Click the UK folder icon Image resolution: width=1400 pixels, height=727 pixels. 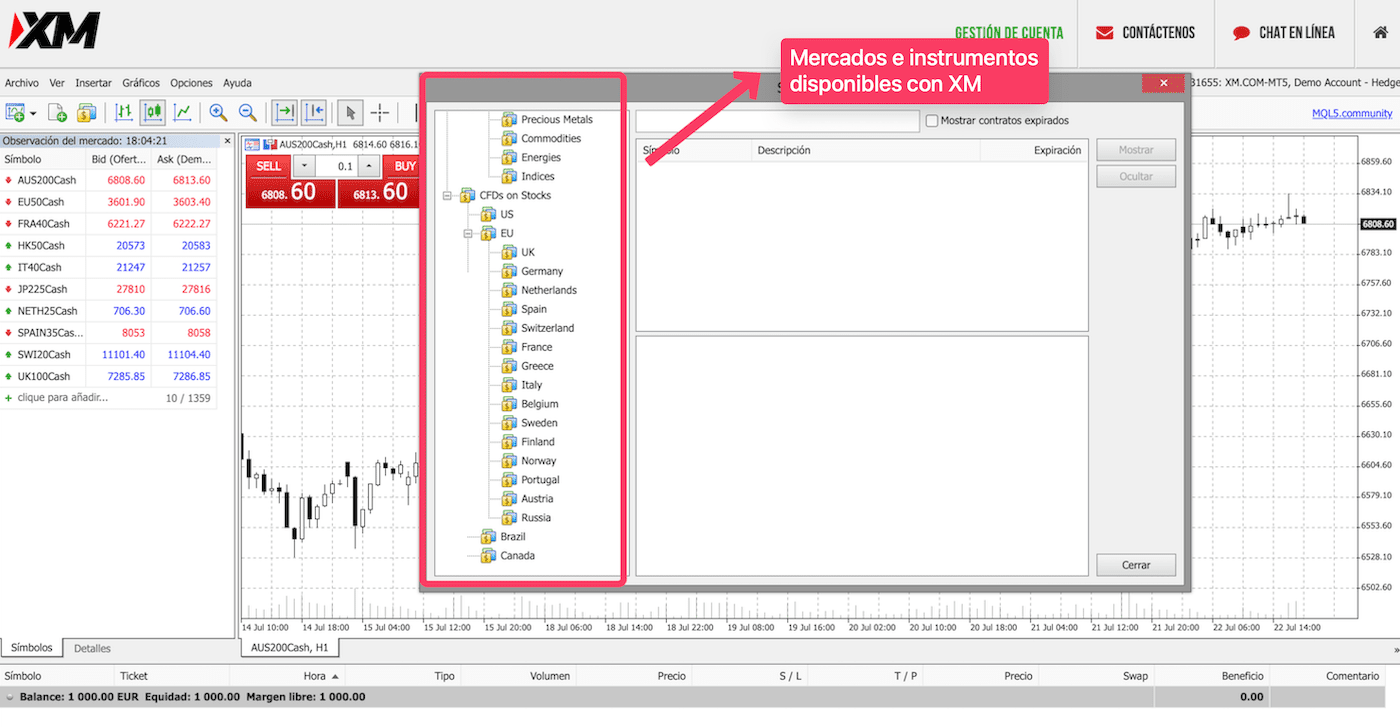[x=509, y=252]
